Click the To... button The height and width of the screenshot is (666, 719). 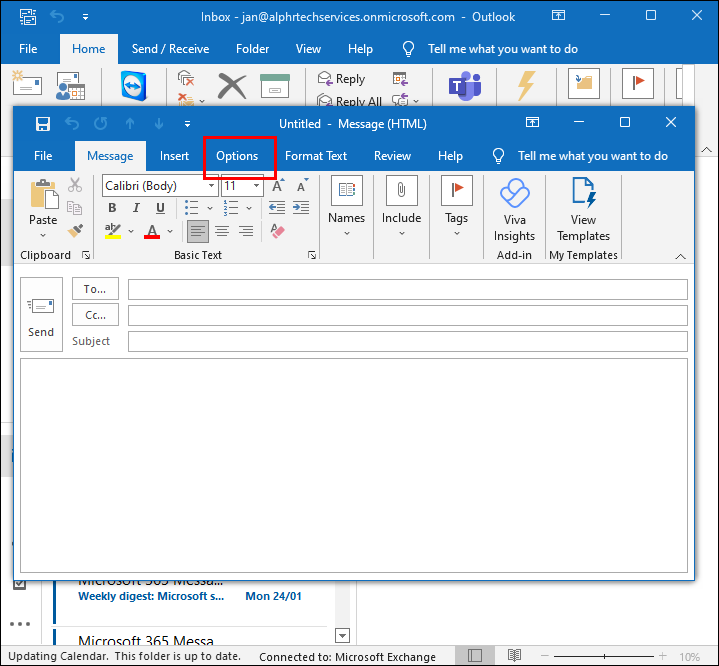click(x=95, y=289)
